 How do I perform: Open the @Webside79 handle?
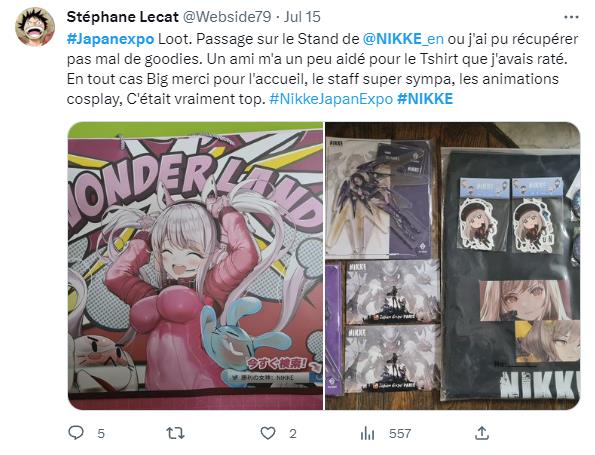point(227,17)
